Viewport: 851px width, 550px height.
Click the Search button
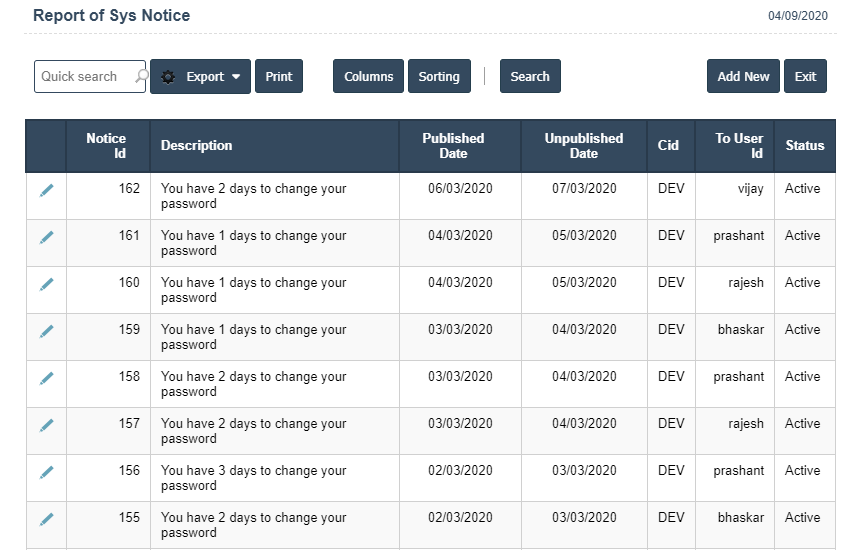[530, 77]
